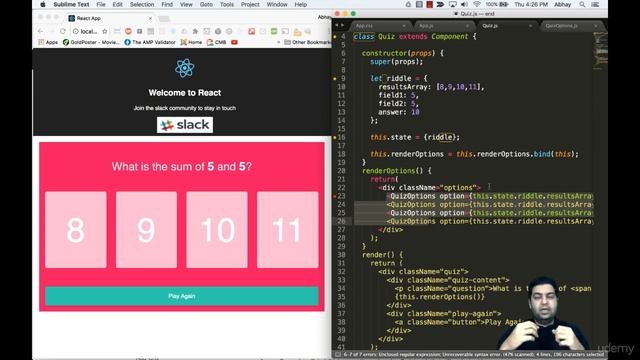Click line number 23 in the gutter
Image resolution: width=640 pixels, height=360 pixels.
[x=341, y=196]
